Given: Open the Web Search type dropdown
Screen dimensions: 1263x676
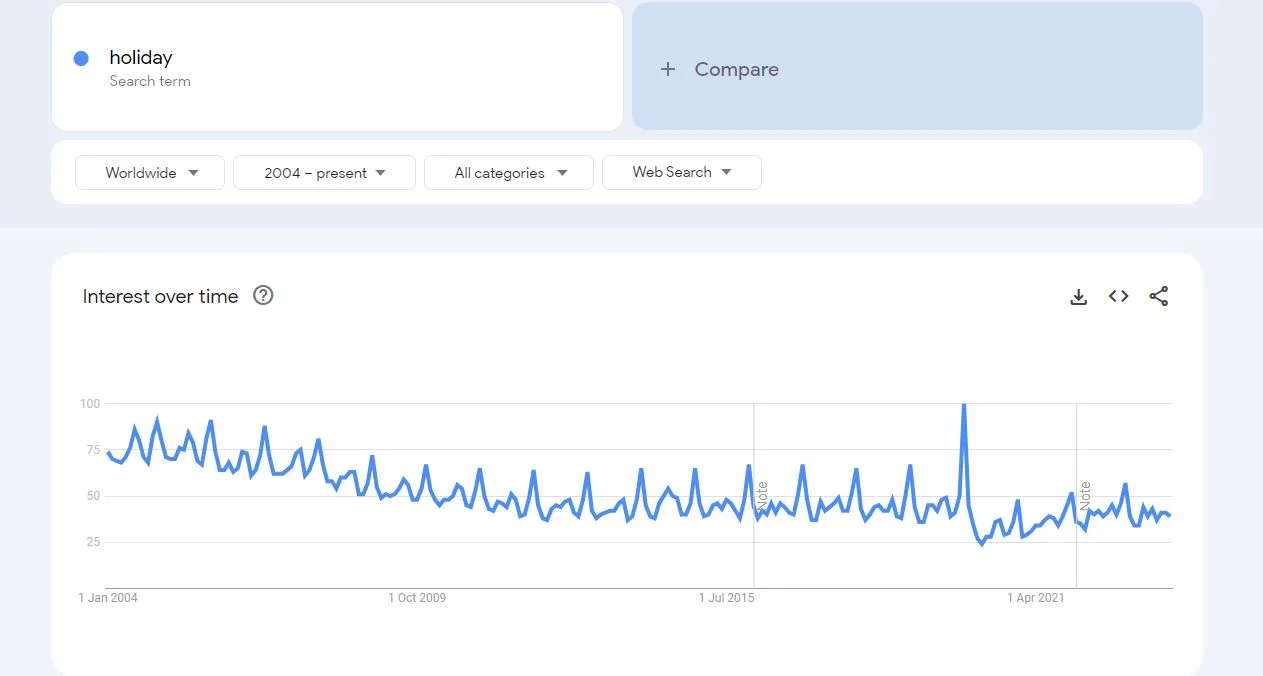Looking at the screenshot, I should pyautogui.click(x=681, y=172).
